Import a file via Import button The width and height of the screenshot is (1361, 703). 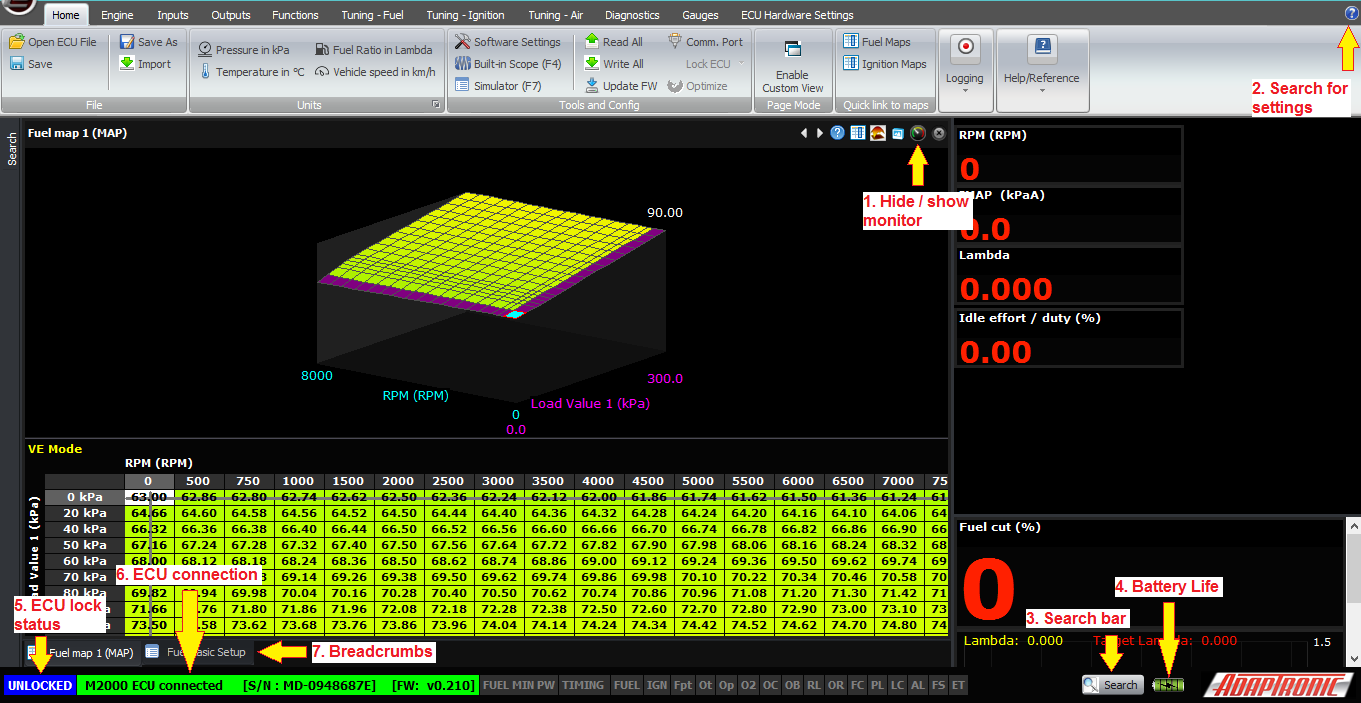point(145,64)
